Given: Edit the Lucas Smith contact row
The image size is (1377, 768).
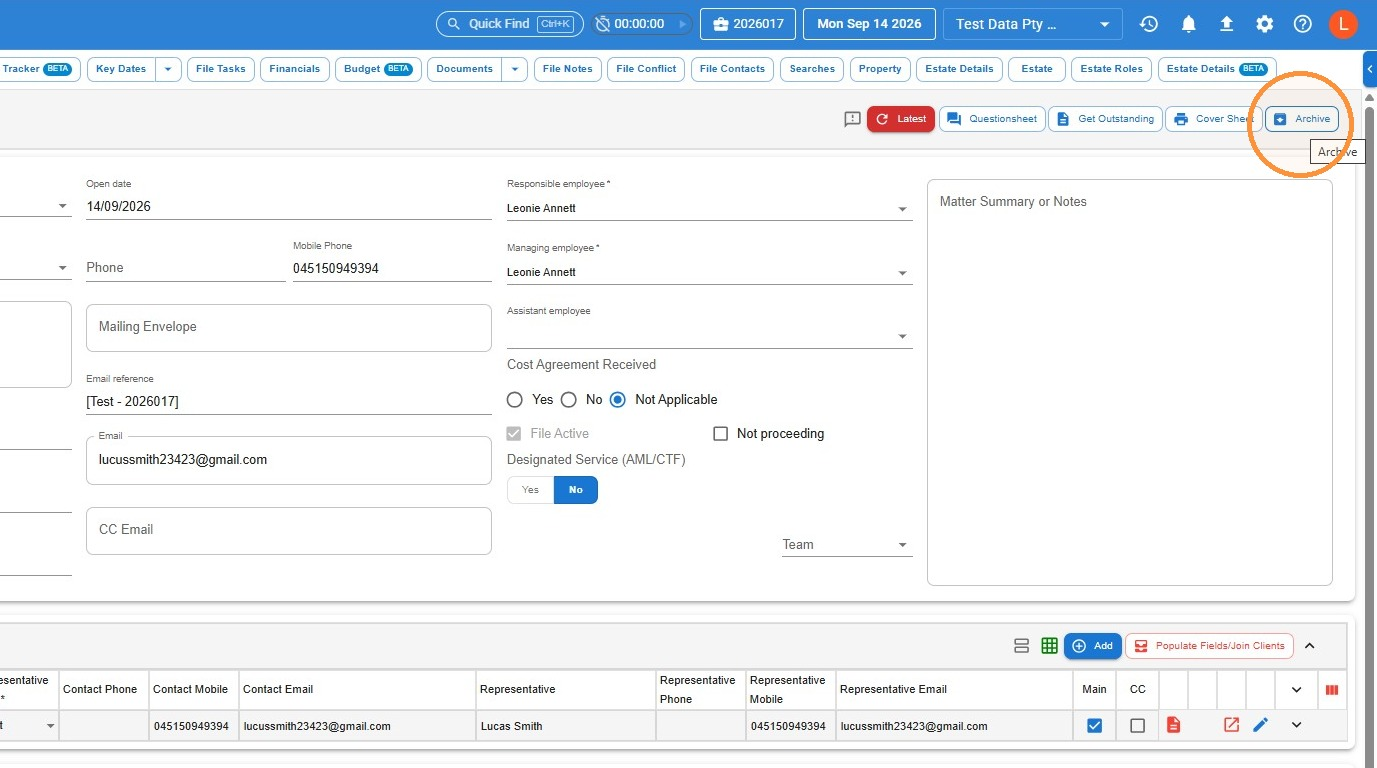Looking at the screenshot, I should point(1260,725).
